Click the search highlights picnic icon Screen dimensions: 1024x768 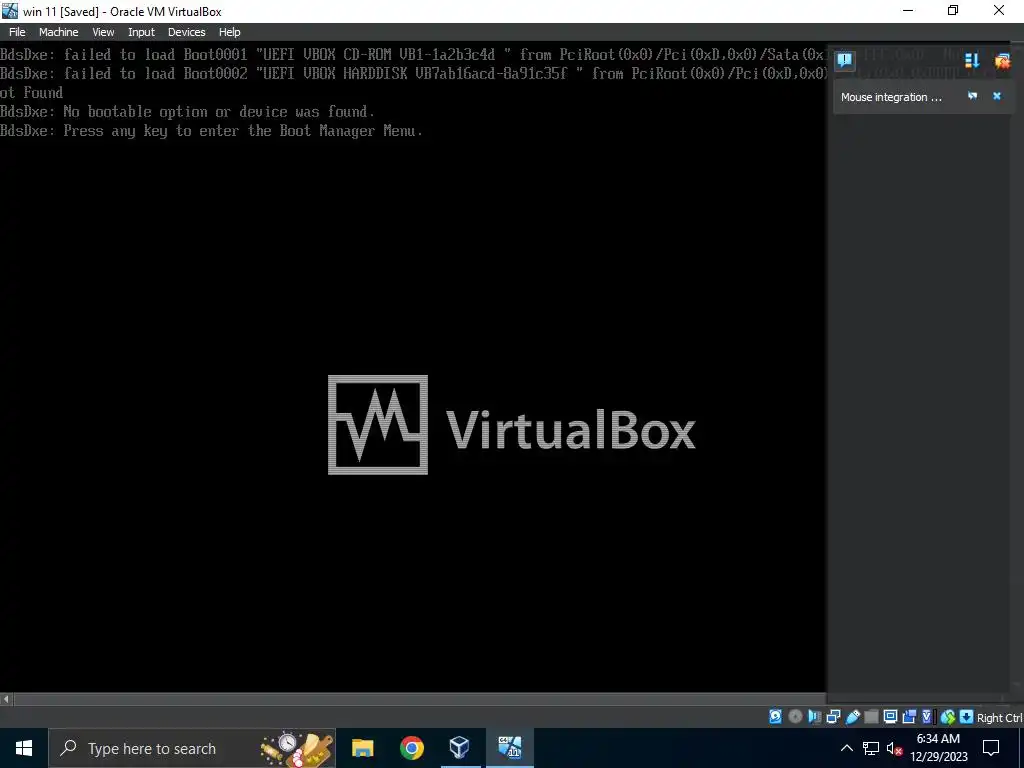298,749
